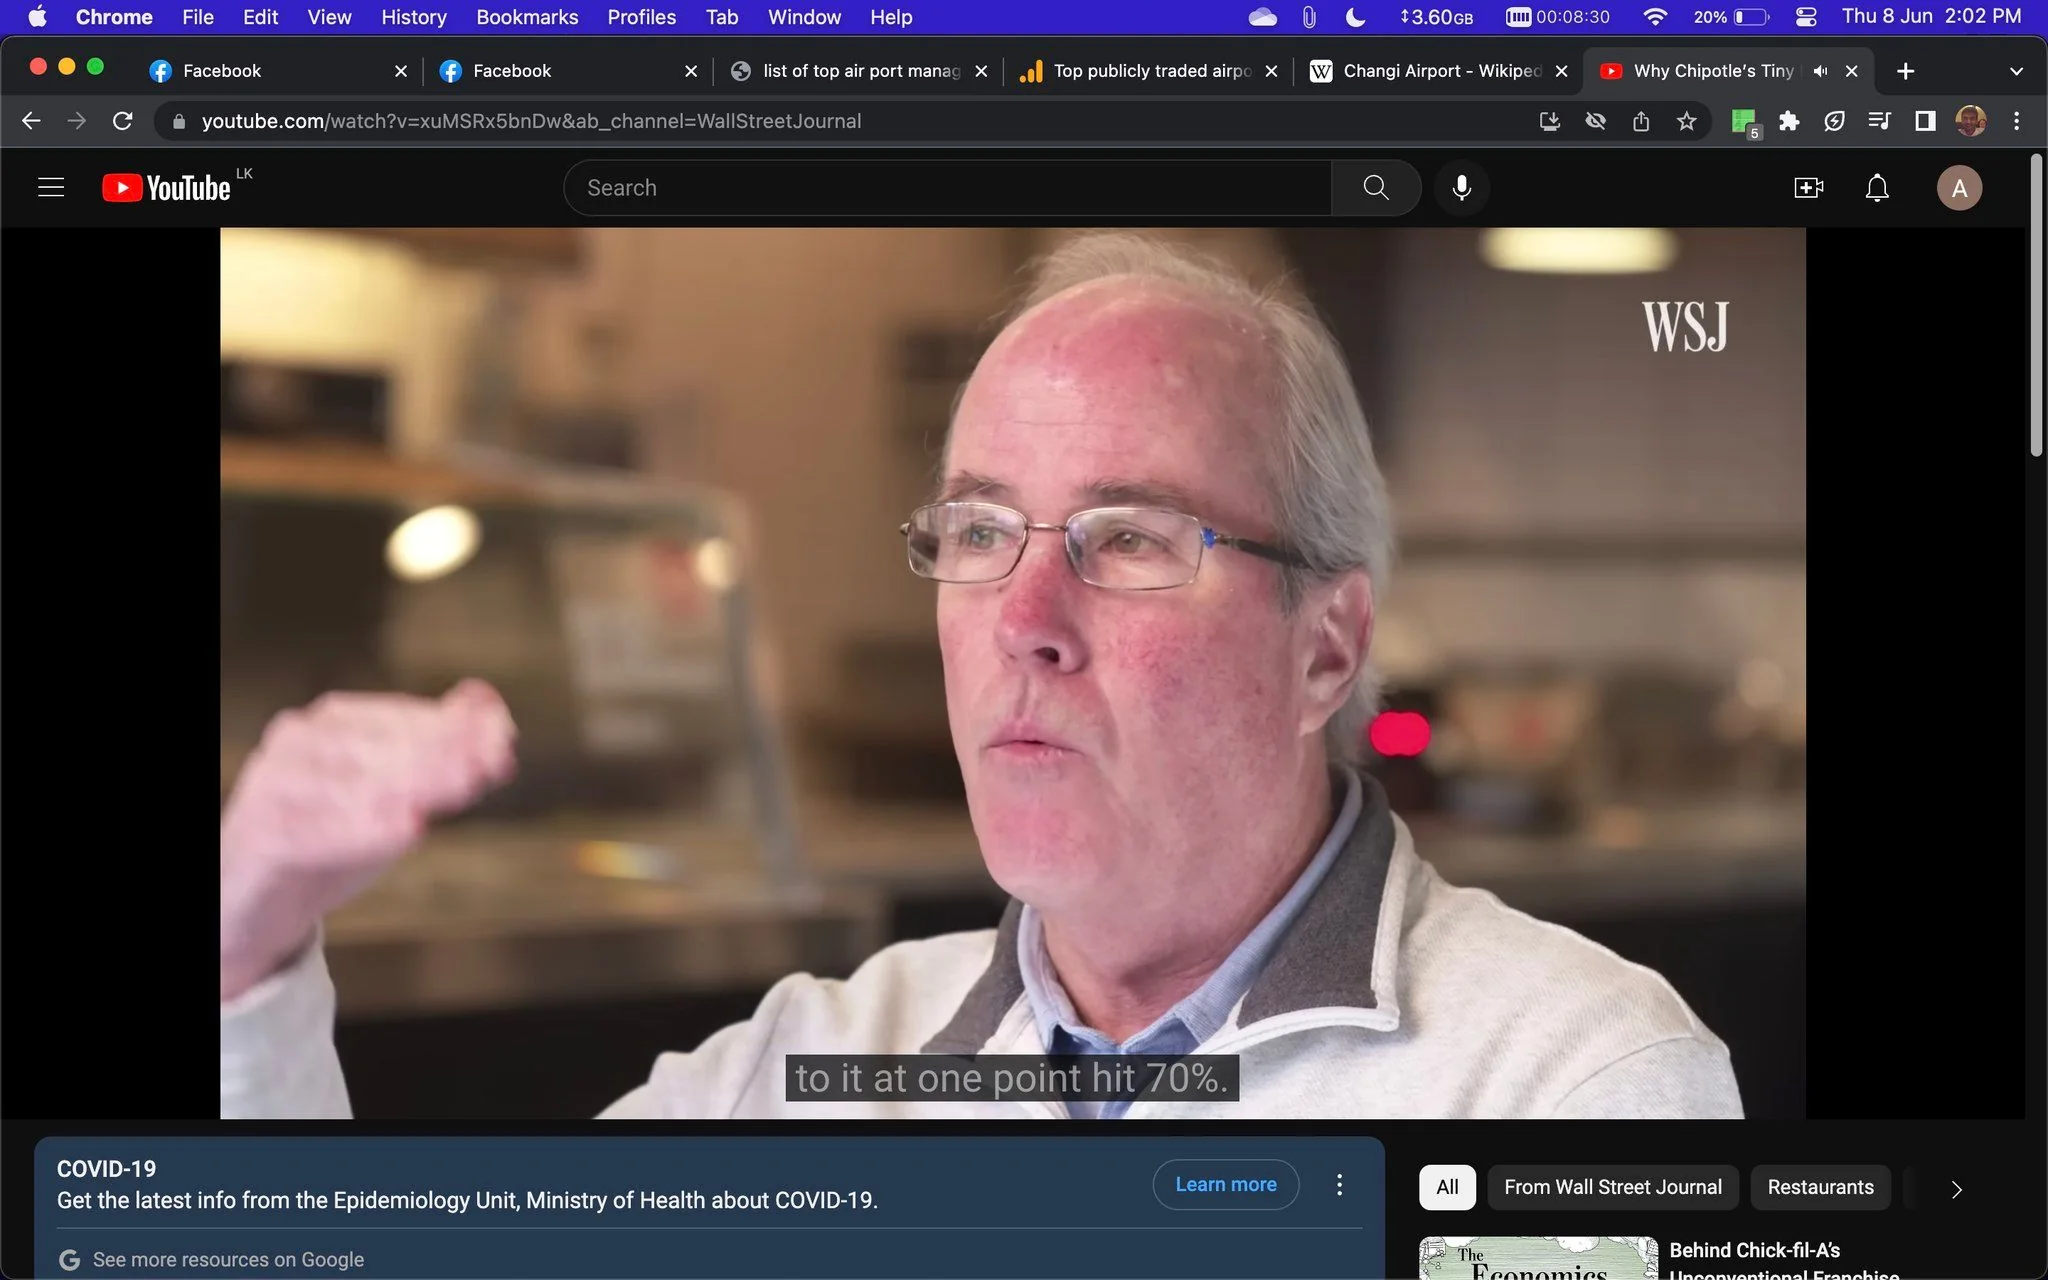This screenshot has width=2048, height=1280.
Task: Toggle Do Not Disturb moon icon
Action: (x=1356, y=17)
